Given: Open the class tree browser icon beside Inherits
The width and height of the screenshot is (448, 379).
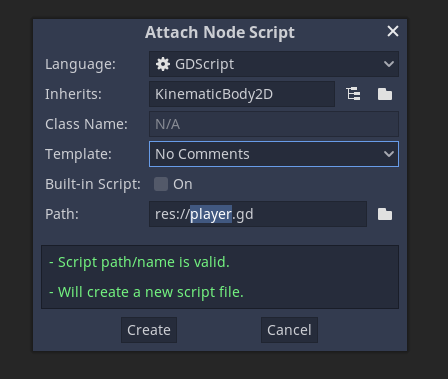Looking at the screenshot, I should coord(353,94).
